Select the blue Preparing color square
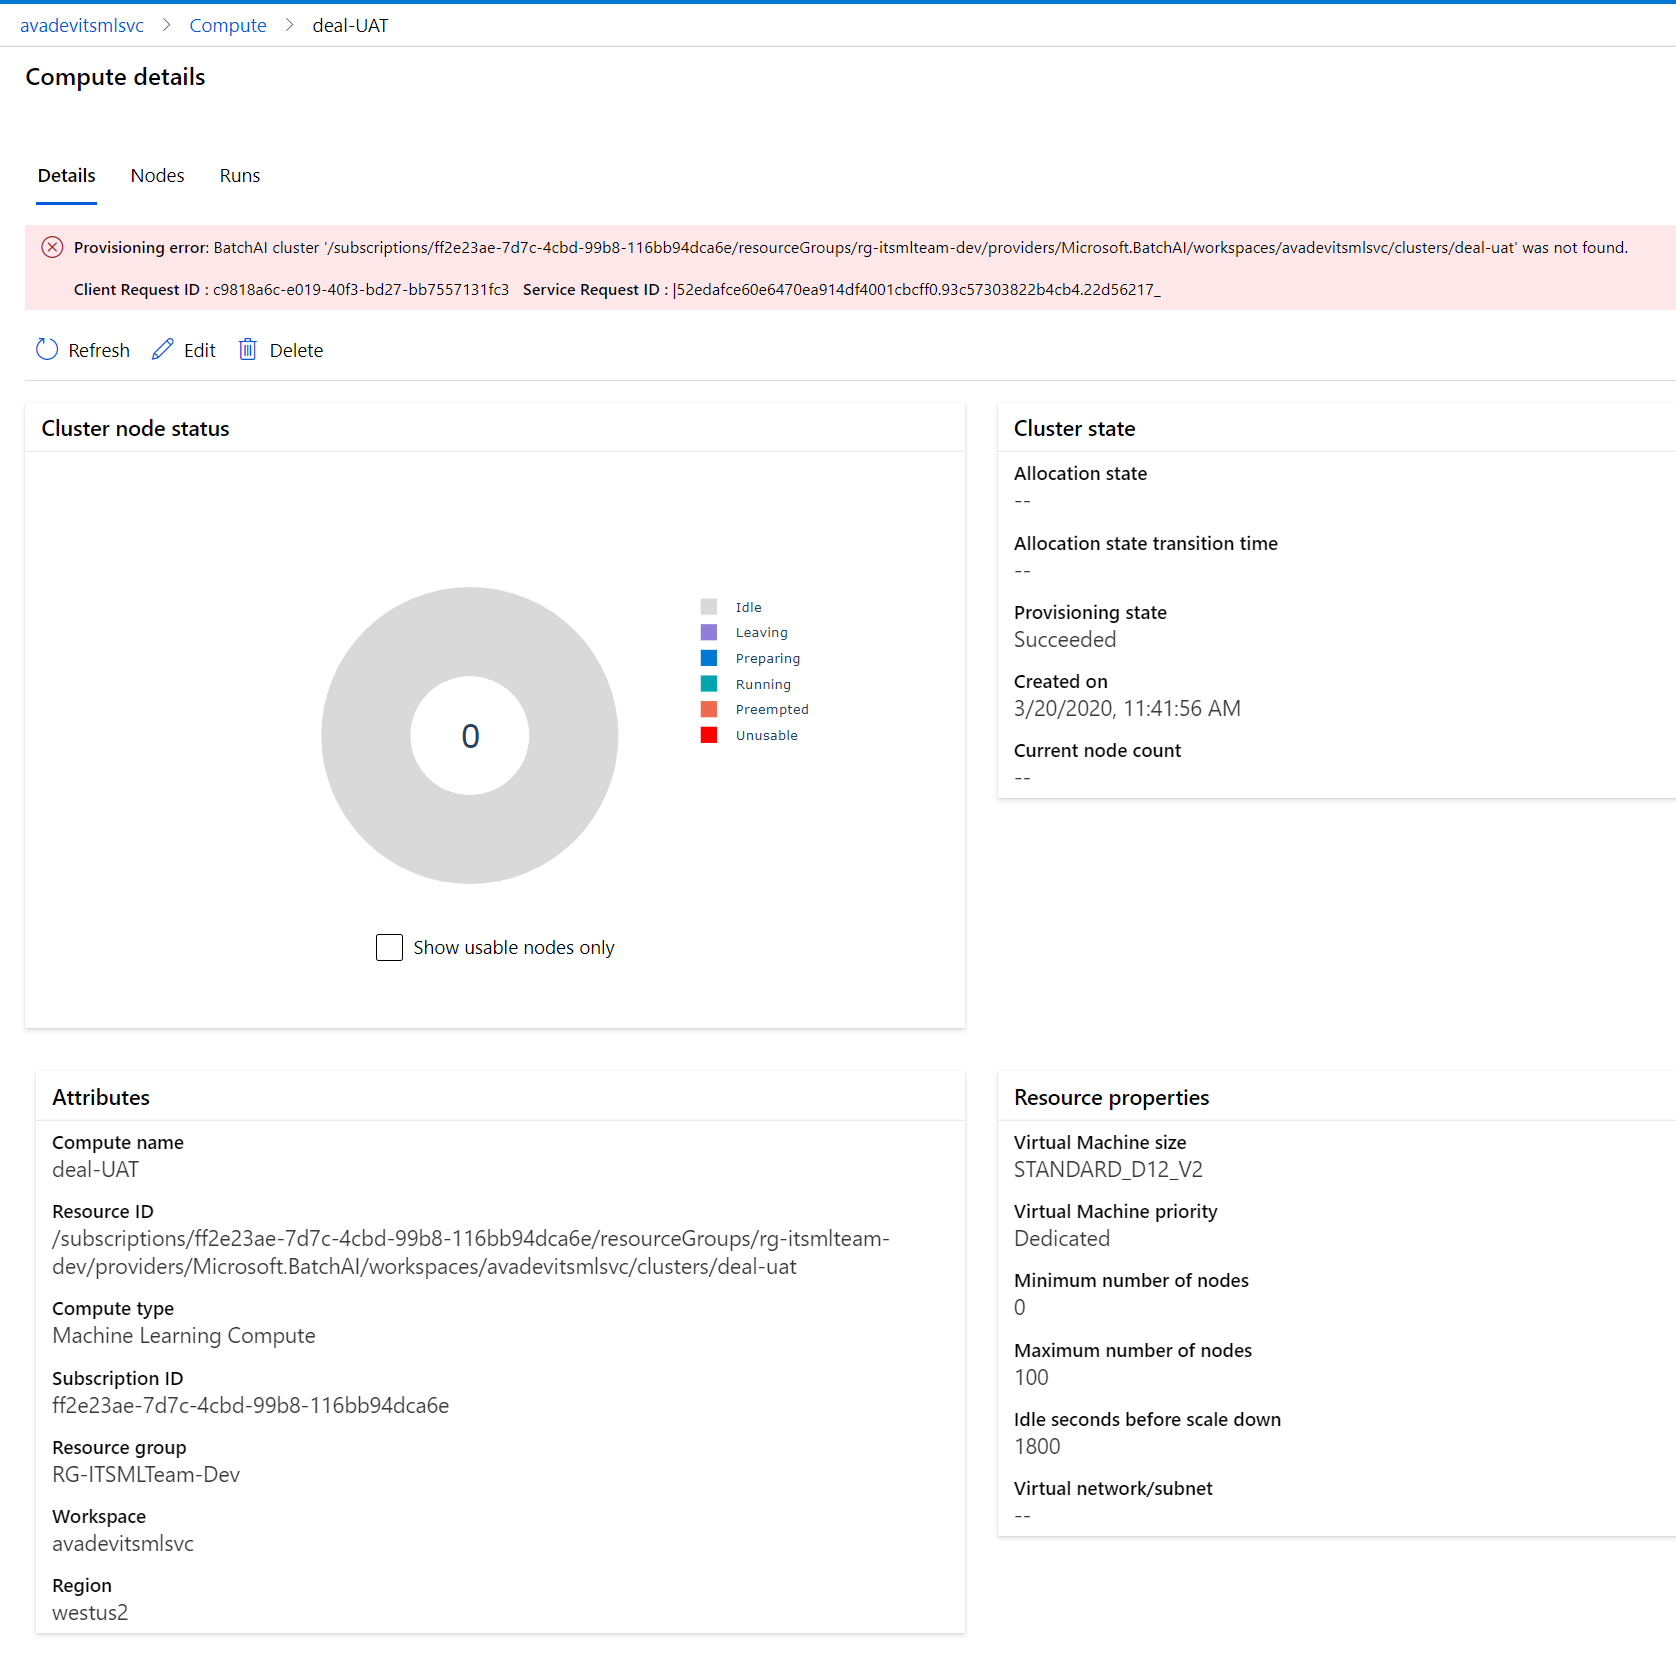This screenshot has width=1676, height=1663. coord(709,658)
